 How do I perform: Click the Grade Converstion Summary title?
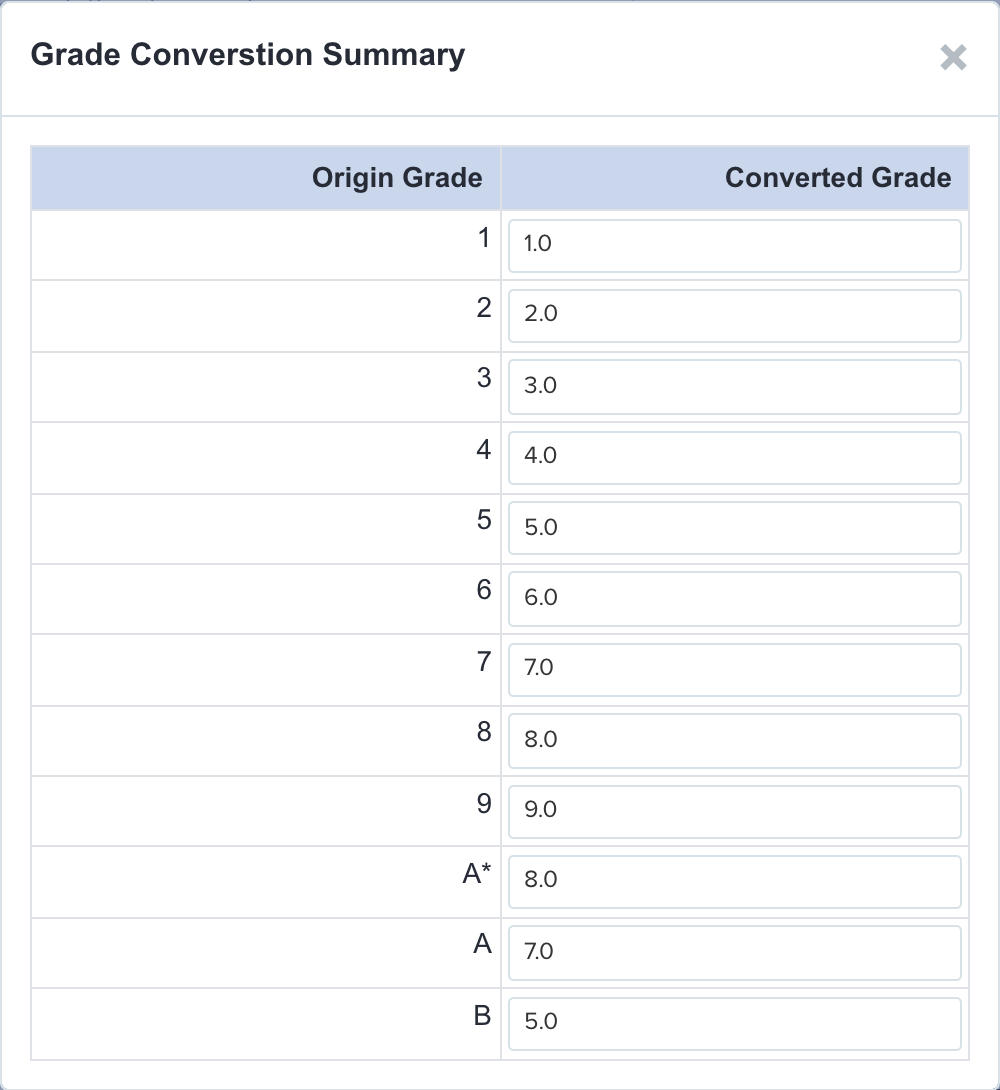(x=248, y=55)
